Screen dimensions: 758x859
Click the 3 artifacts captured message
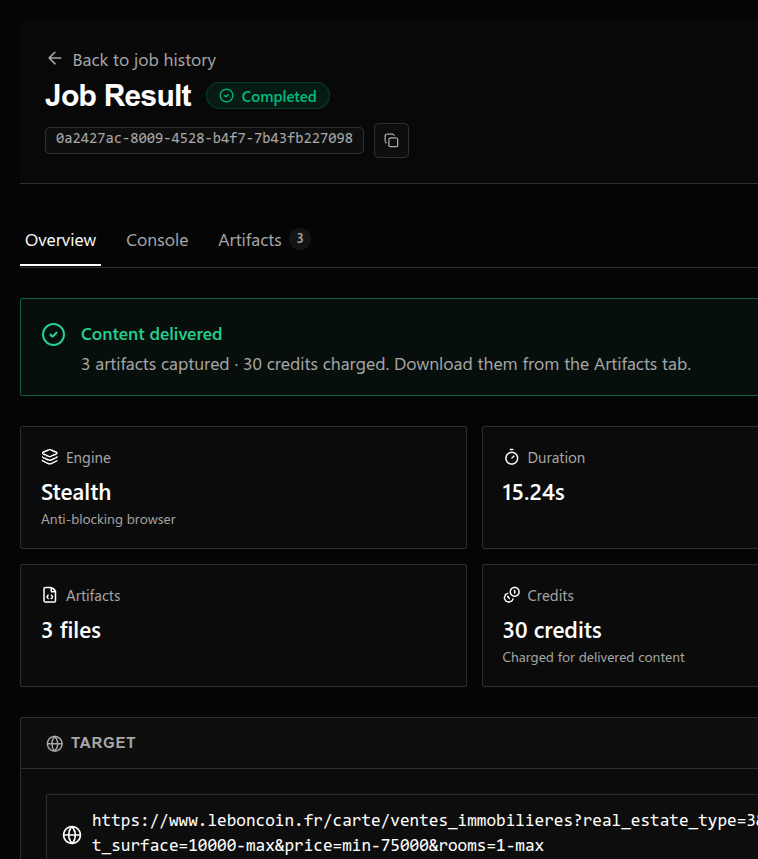tap(386, 364)
